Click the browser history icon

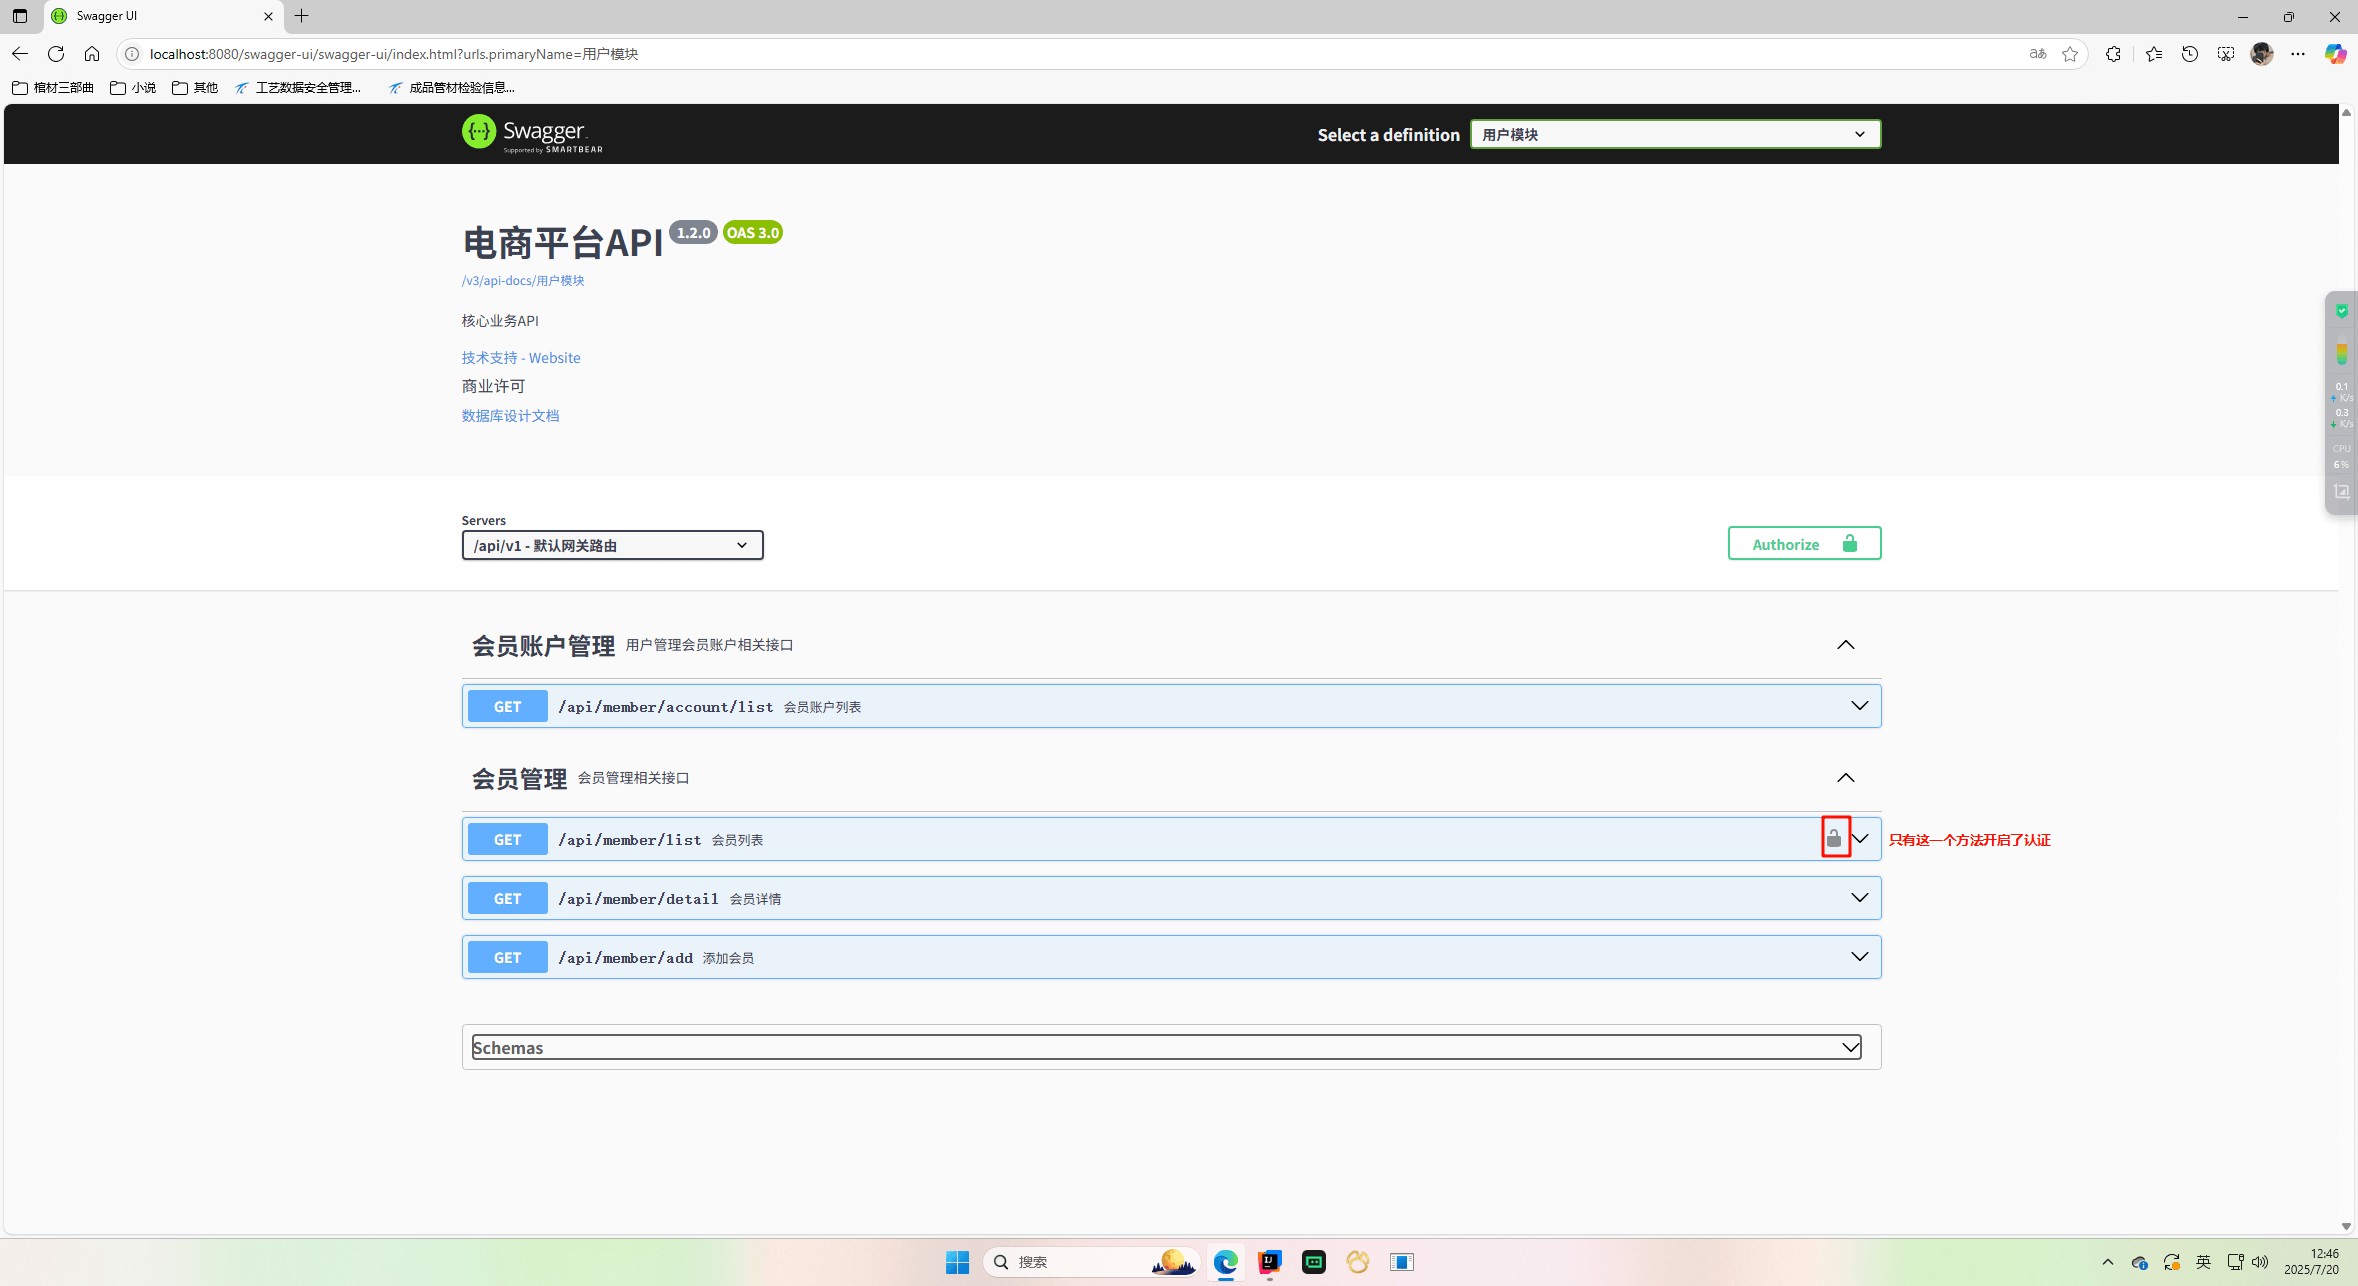pyautogui.click(x=2190, y=54)
